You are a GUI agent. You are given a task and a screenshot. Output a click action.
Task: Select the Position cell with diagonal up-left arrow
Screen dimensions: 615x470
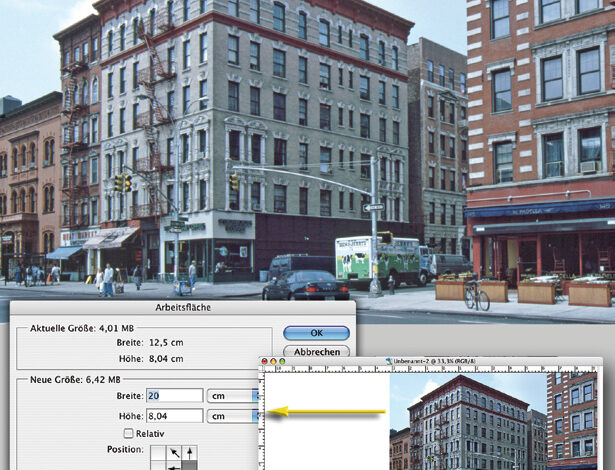tap(174, 453)
